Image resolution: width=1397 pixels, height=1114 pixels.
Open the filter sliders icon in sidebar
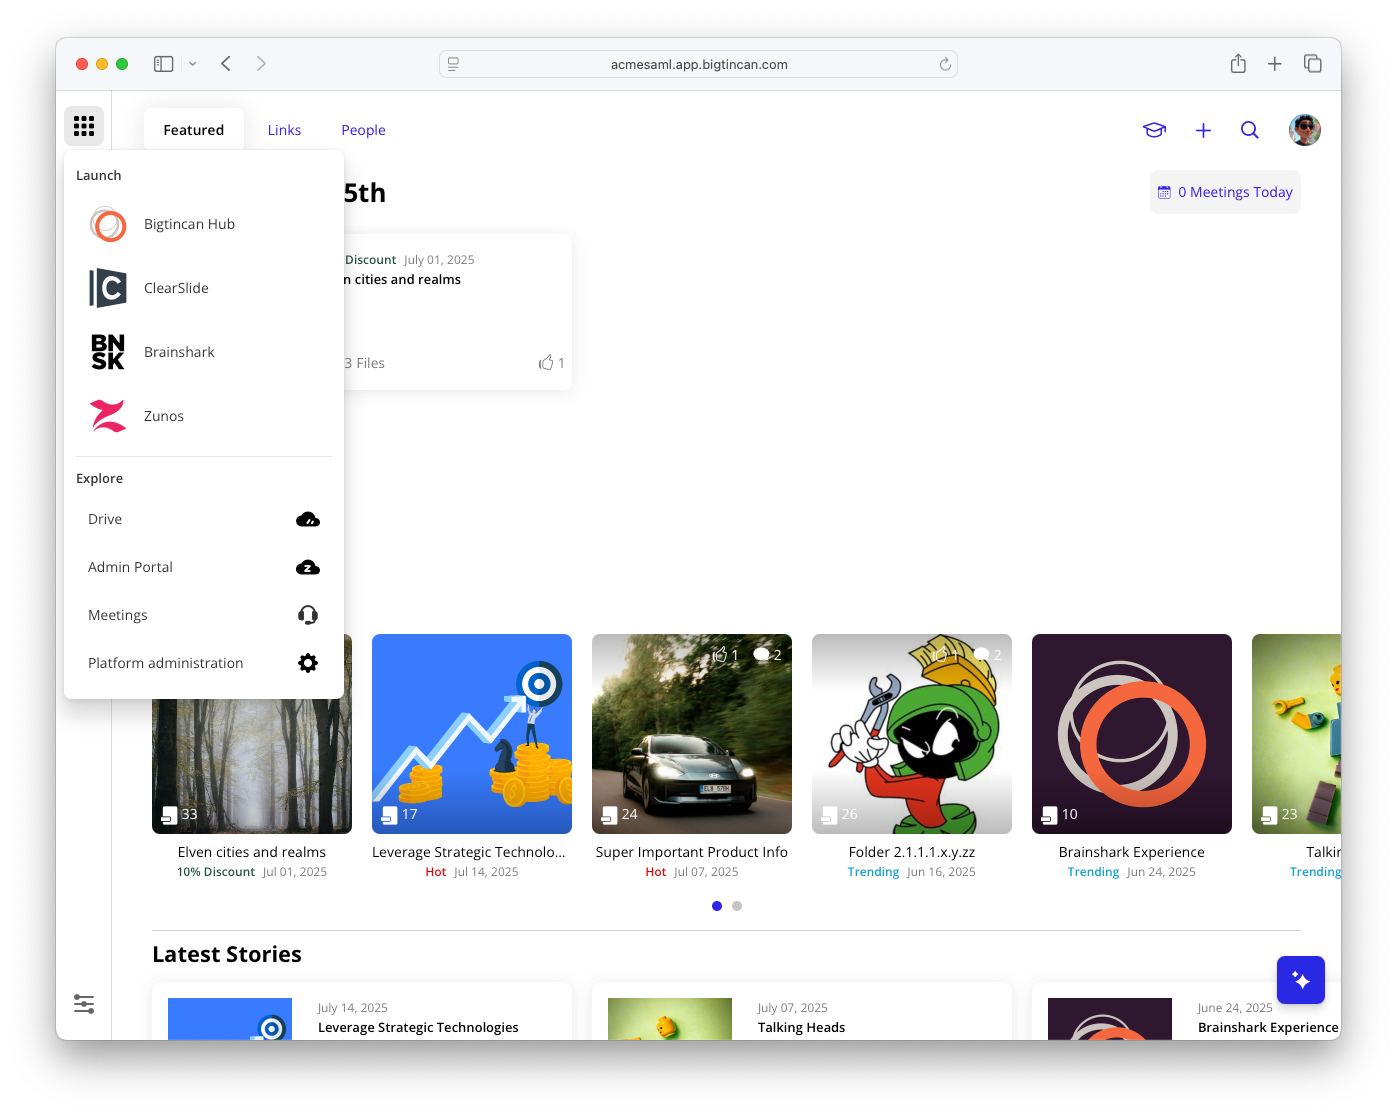pos(84,1004)
